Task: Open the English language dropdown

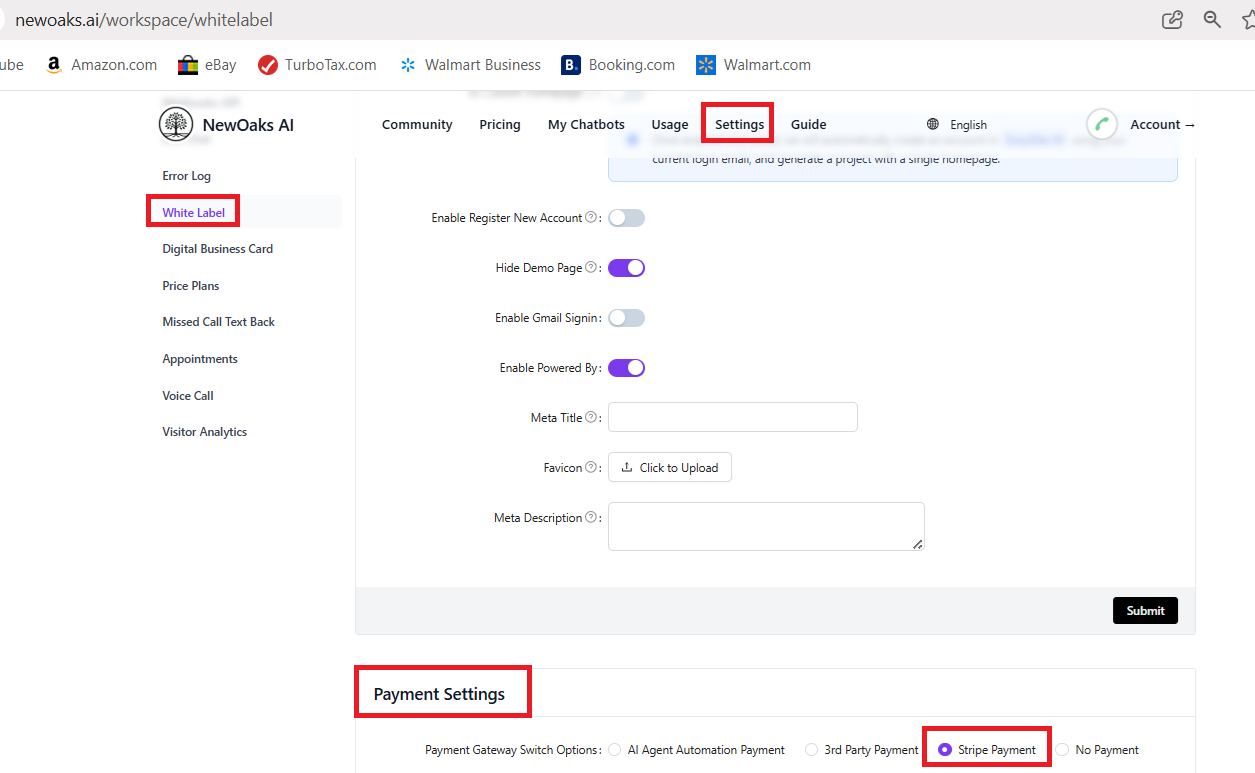Action: 967,125
